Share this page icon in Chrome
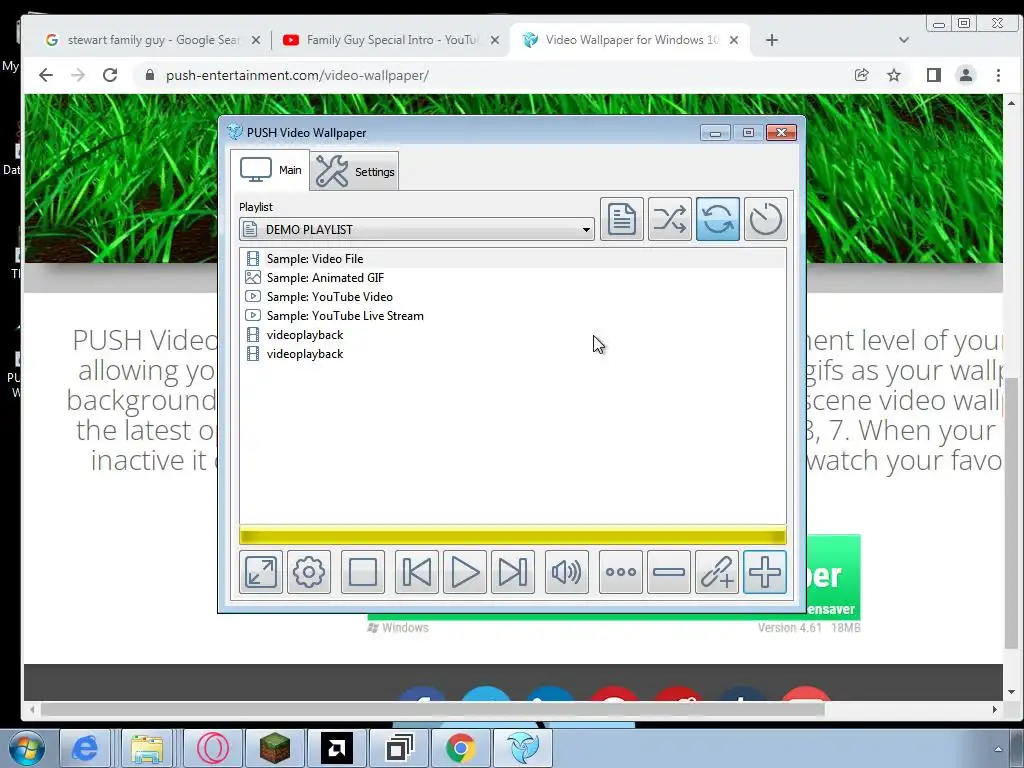 (x=861, y=75)
